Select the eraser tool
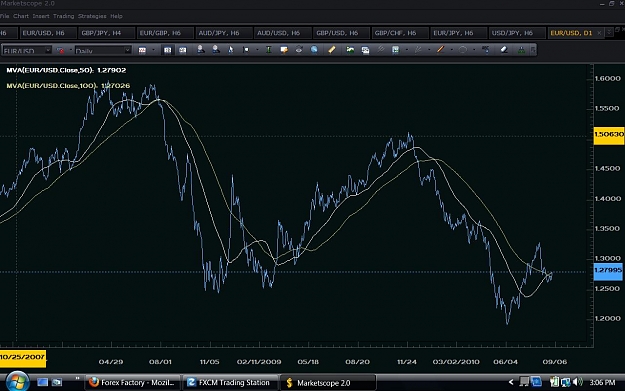The image size is (625, 391). [x=504, y=50]
